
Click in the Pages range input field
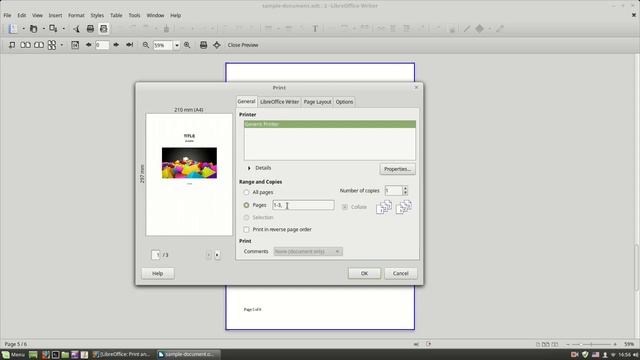[x=303, y=205]
